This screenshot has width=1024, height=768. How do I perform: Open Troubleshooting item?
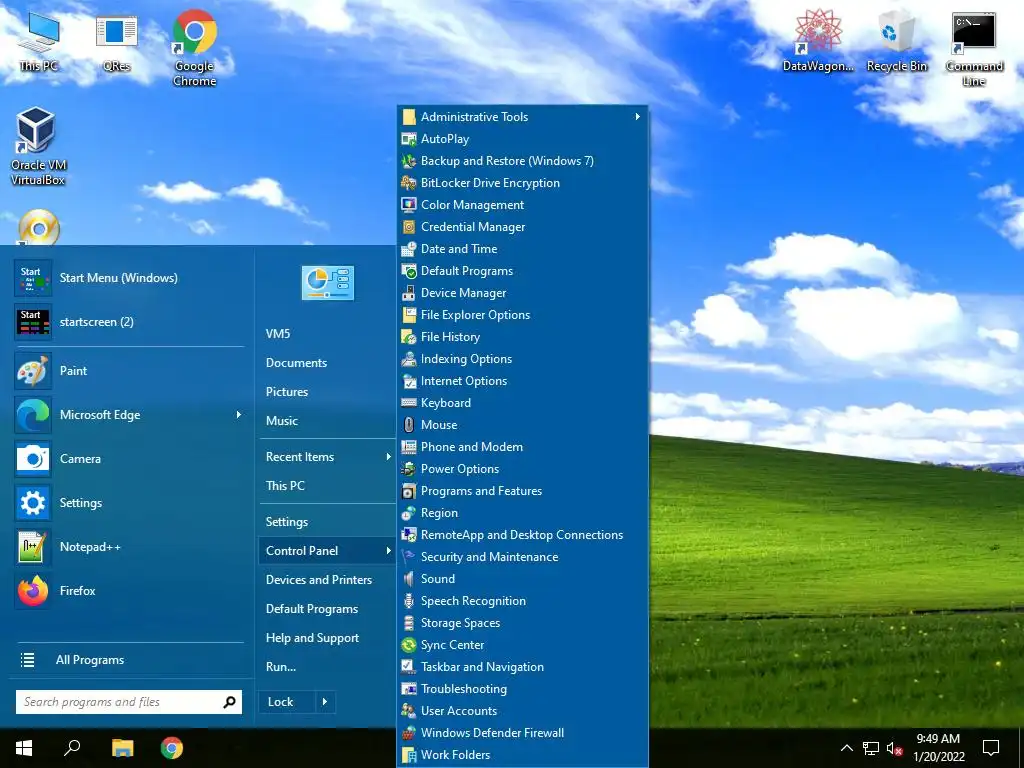tap(522, 688)
